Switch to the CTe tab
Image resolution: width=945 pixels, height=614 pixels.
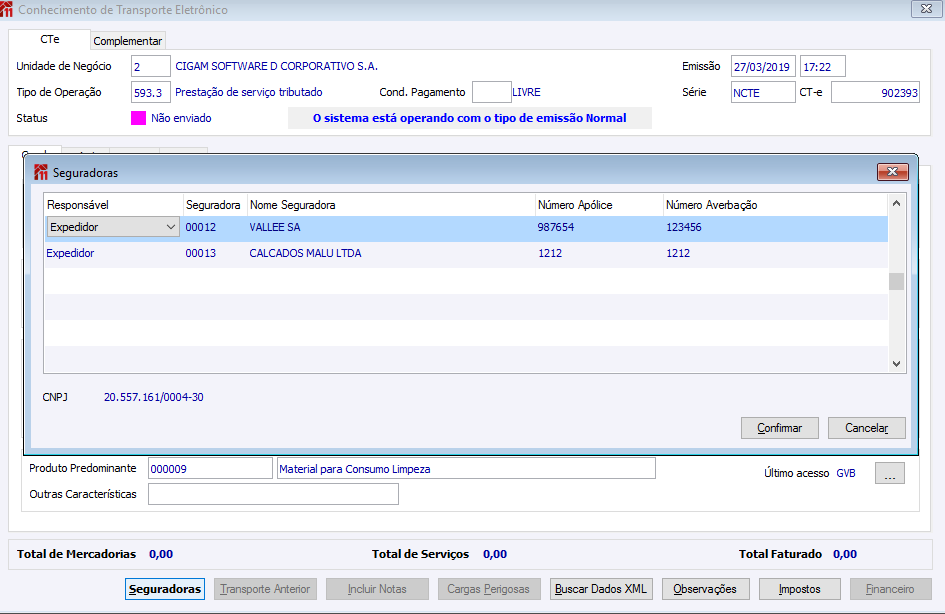(49, 39)
